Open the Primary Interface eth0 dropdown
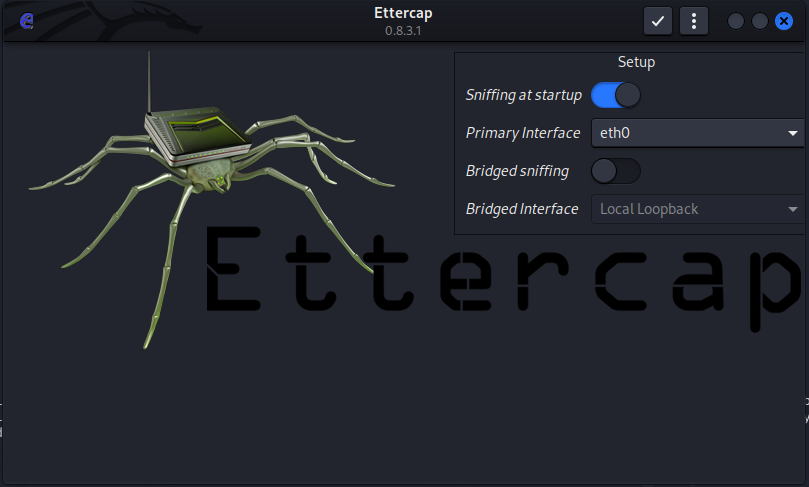This screenshot has height=487, width=809. [690, 133]
